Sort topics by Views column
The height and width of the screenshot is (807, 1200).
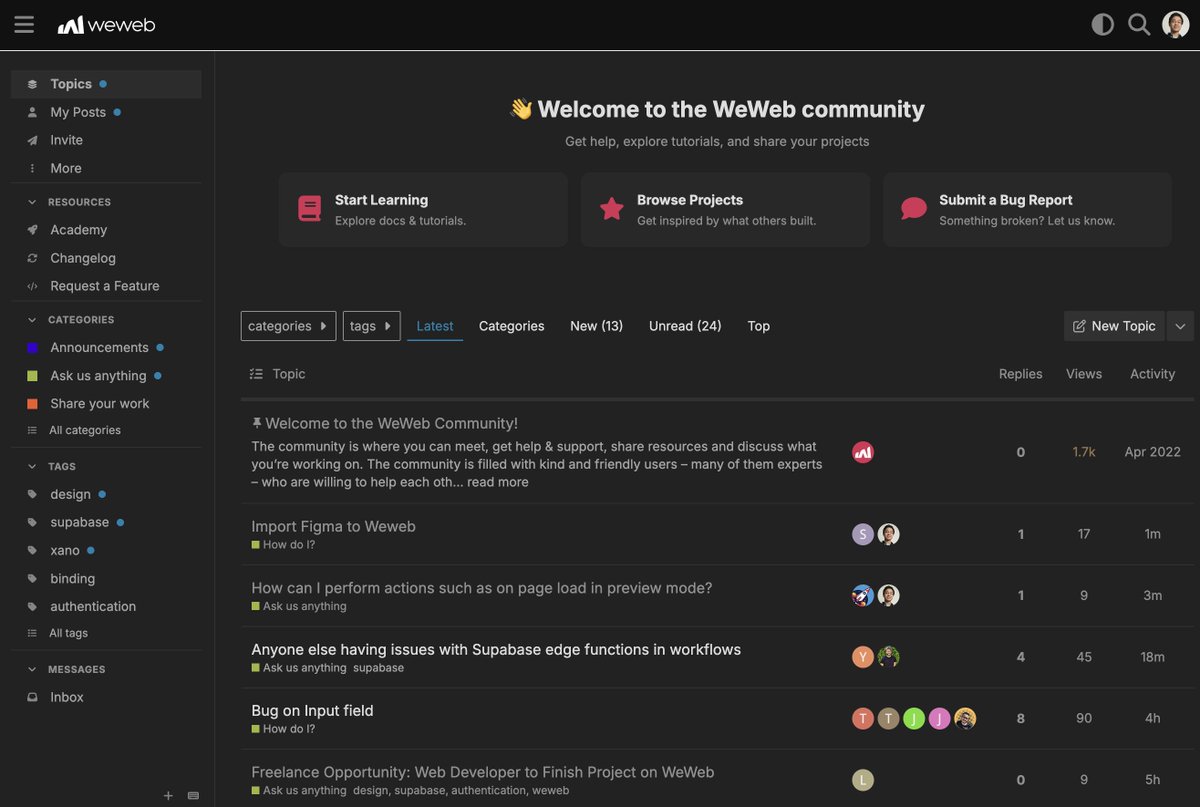click(x=1084, y=374)
